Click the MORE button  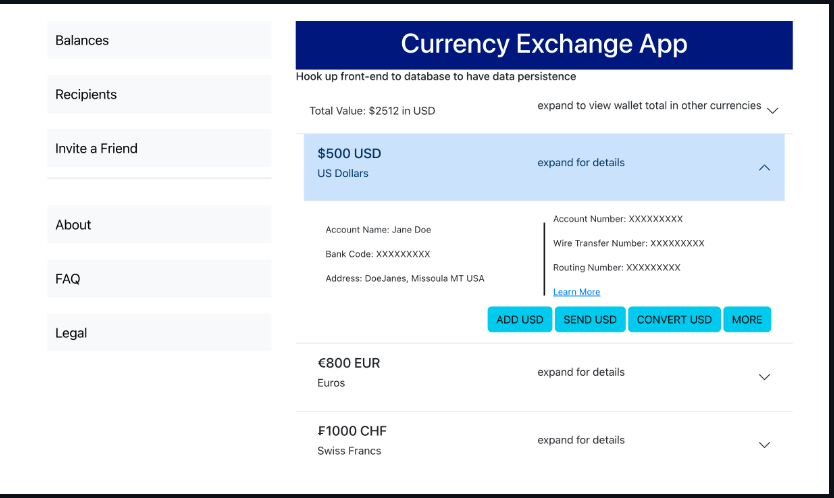click(747, 319)
